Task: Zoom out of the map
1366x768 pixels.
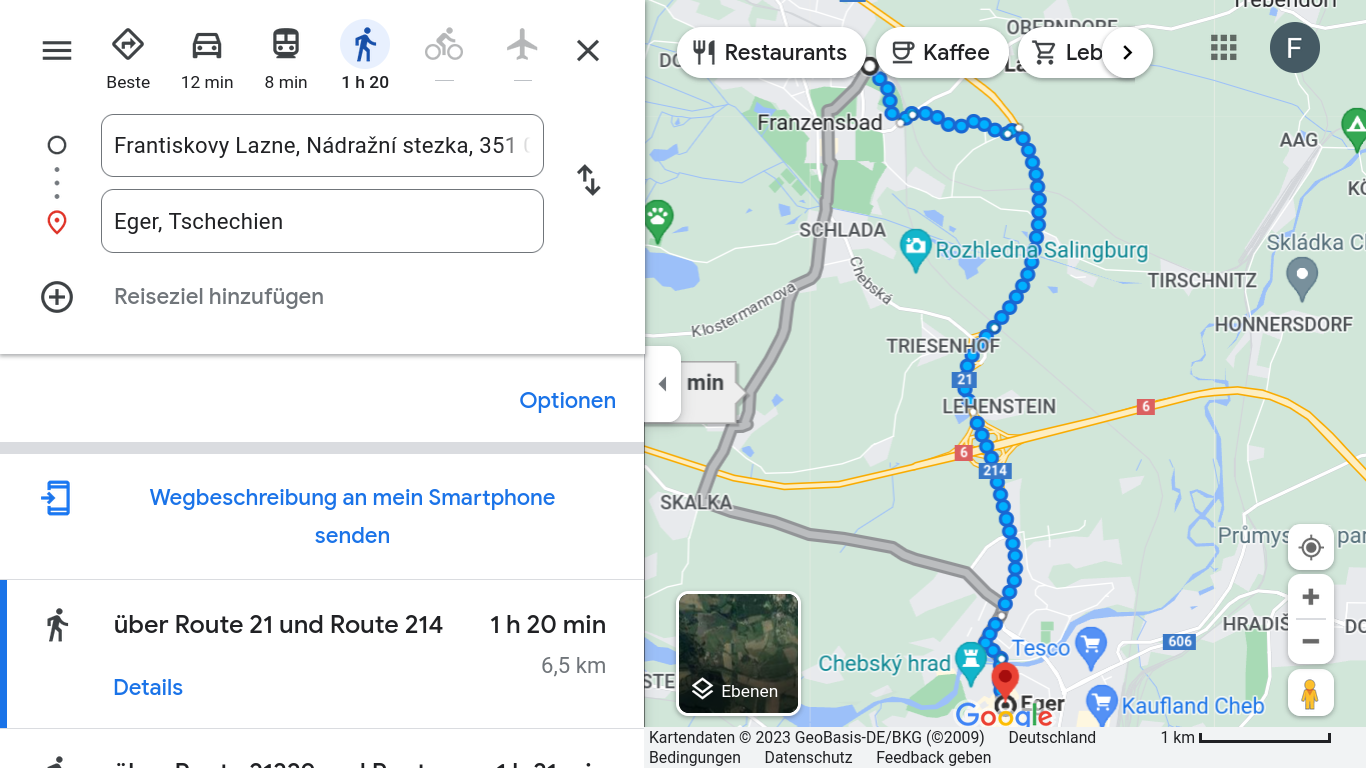Action: pos(1310,641)
